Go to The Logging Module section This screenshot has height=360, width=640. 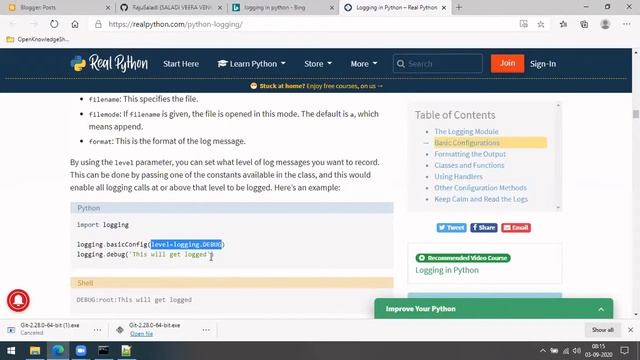click(466, 131)
